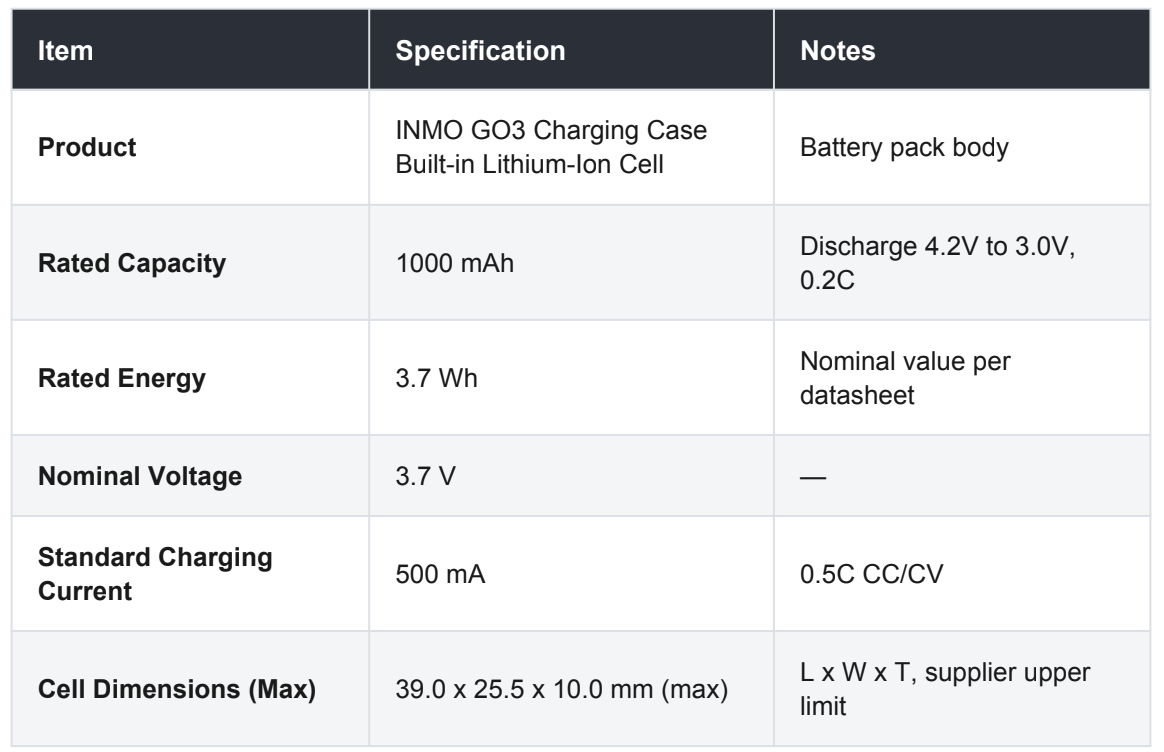The height and width of the screenshot is (752, 1164).
Task: Select the 39.0 x 25.5 x 10.0 mm cell
Action: (561, 689)
